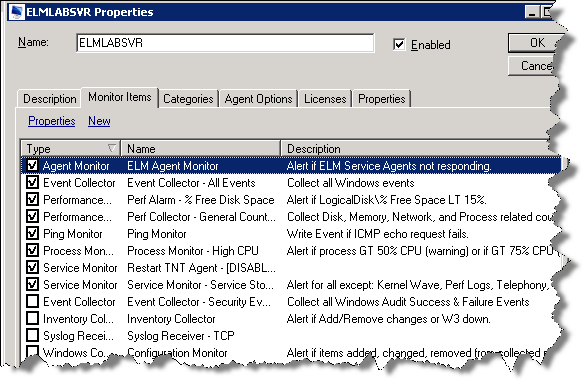Uncheck Process Monitor - High CPU checkbox
This screenshot has width=583, height=381.
pos(32,251)
